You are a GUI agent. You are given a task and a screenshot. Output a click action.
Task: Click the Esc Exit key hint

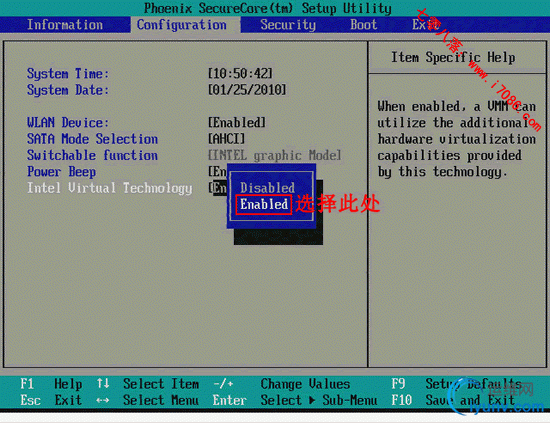tap(51, 400)
